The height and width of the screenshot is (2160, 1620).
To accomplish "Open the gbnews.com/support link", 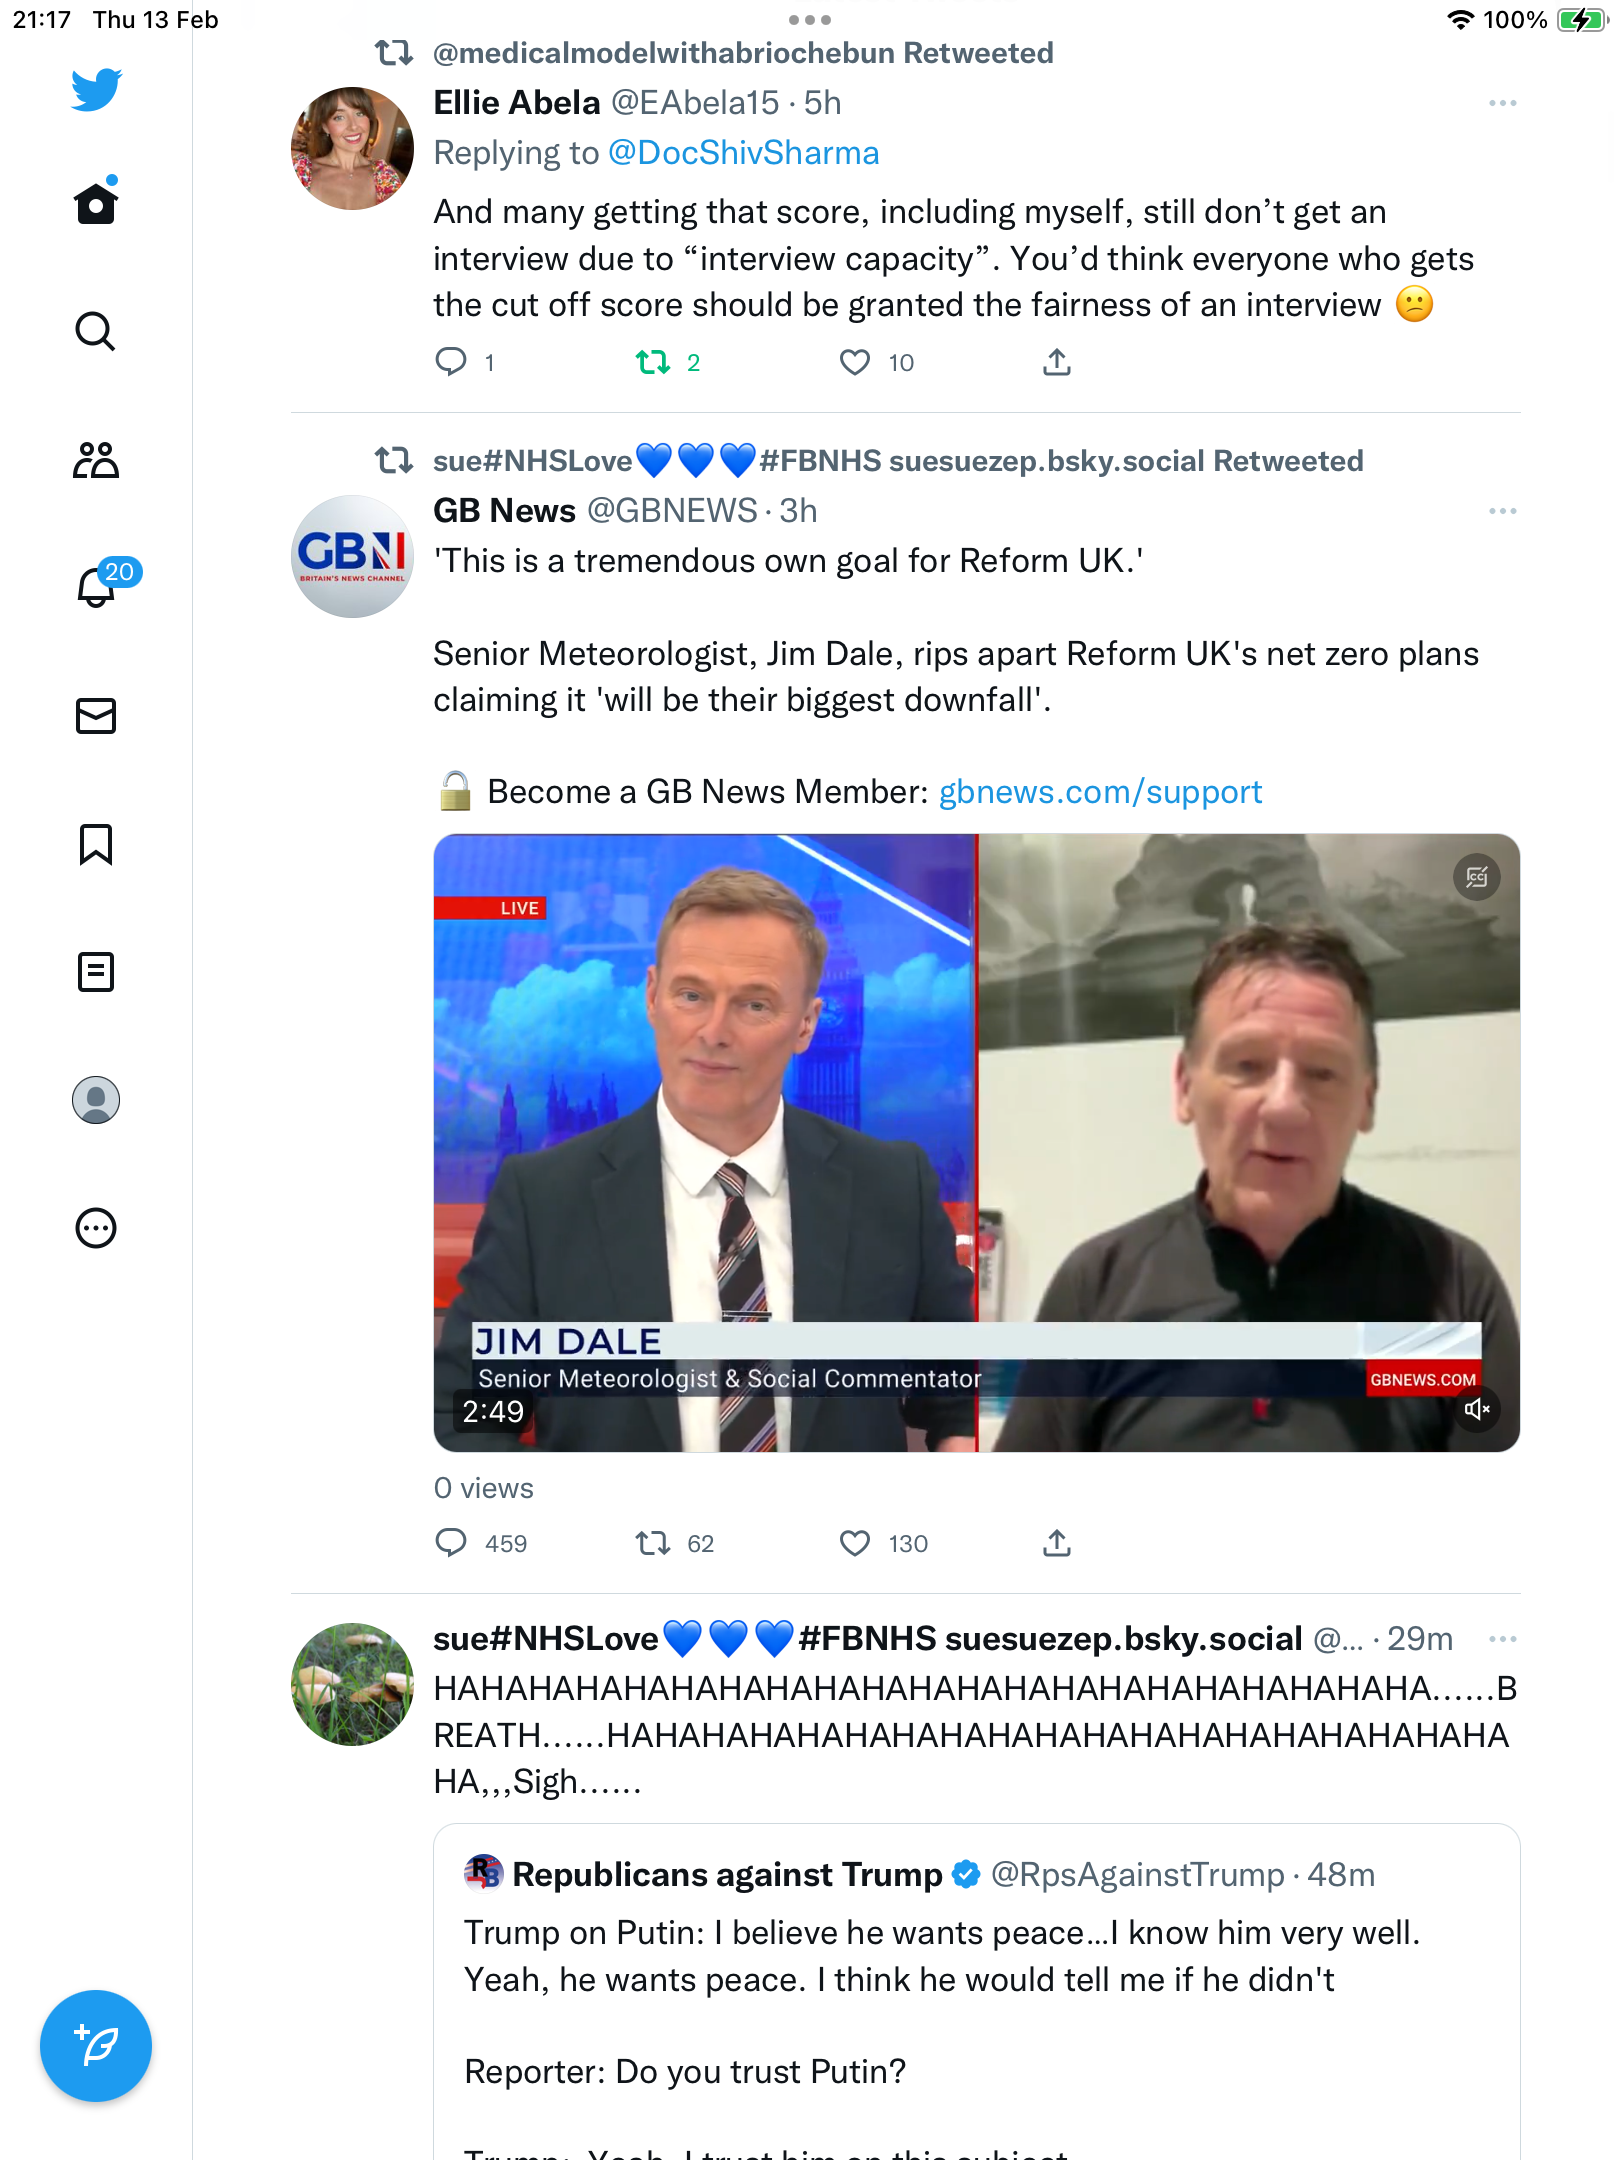I will 1100,792.
